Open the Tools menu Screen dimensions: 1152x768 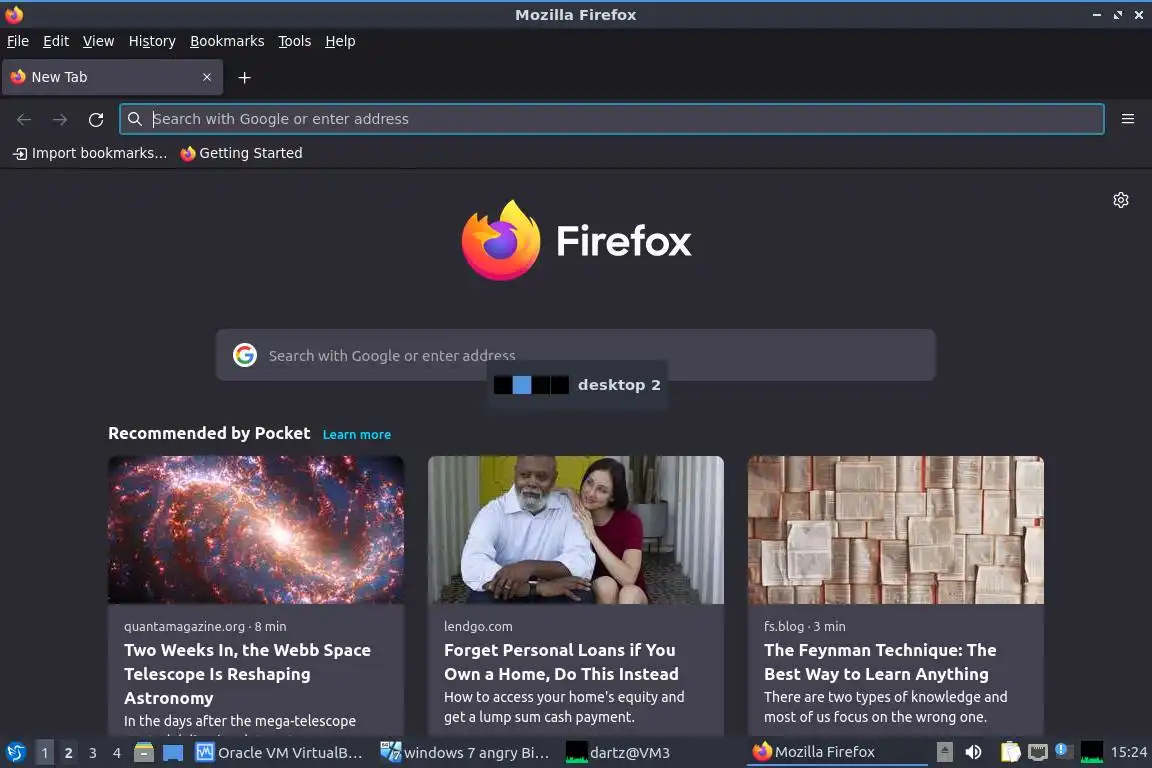pyautogui.click(x=295, y=41)
